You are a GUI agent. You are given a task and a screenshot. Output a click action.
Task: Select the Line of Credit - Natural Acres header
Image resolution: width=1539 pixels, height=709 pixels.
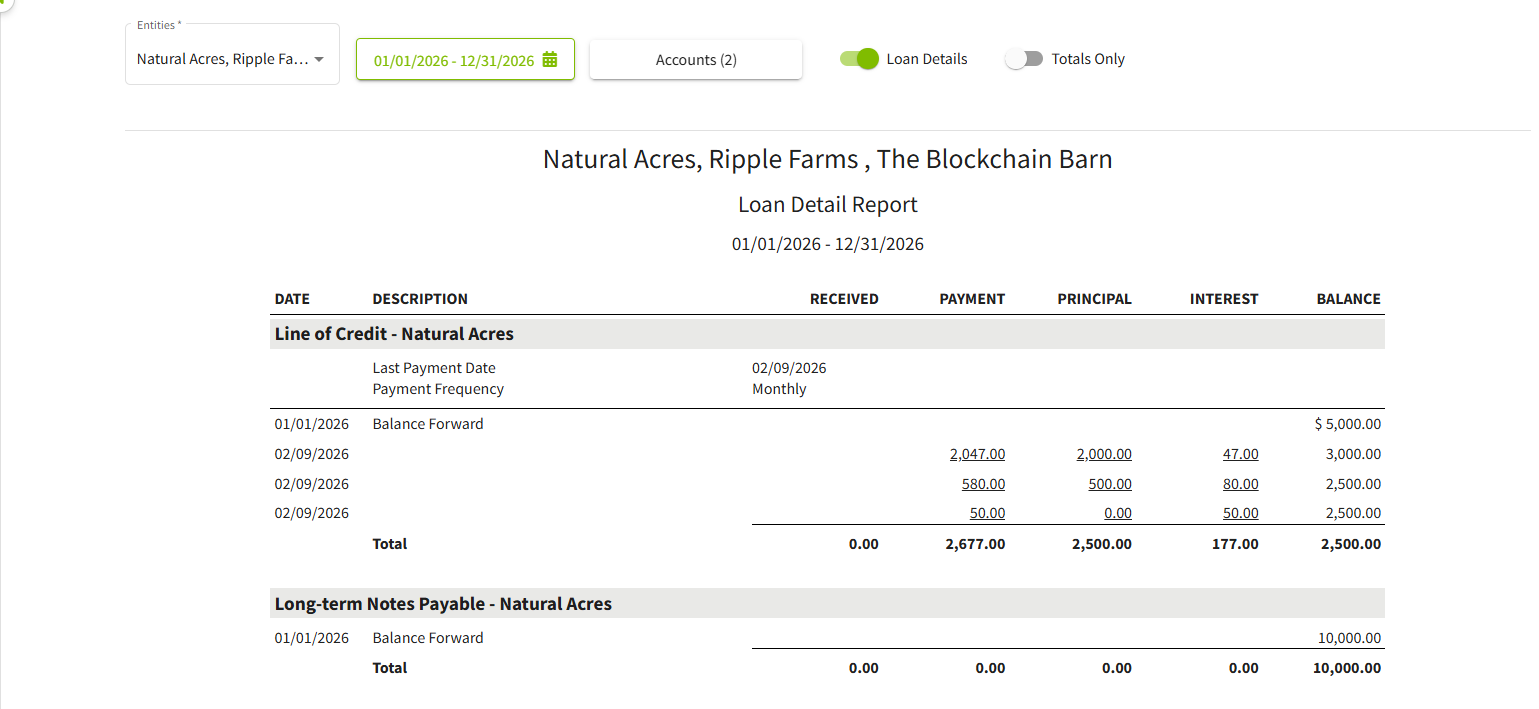point(394,334)
